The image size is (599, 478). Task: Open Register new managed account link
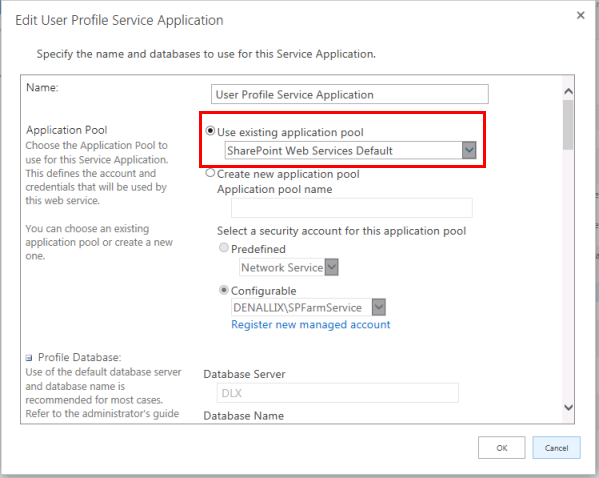pyautogui.click(x=311, y=325)
